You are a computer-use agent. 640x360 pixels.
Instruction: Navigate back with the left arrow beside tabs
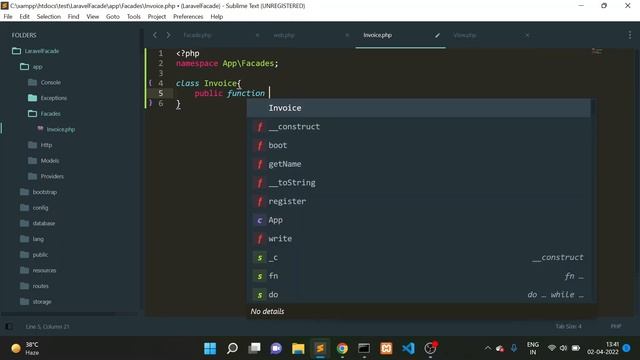[155, 35]
